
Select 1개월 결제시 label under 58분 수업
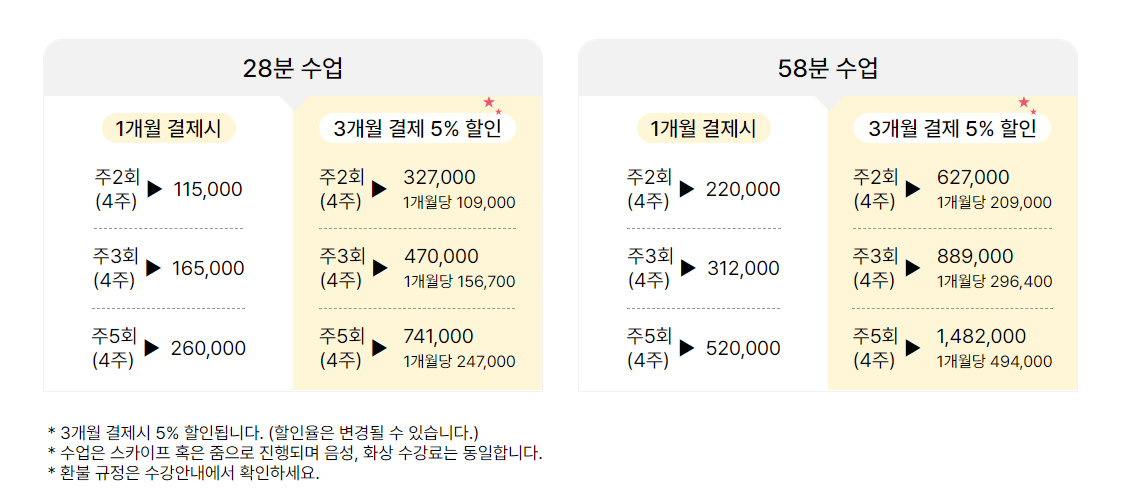703,129
